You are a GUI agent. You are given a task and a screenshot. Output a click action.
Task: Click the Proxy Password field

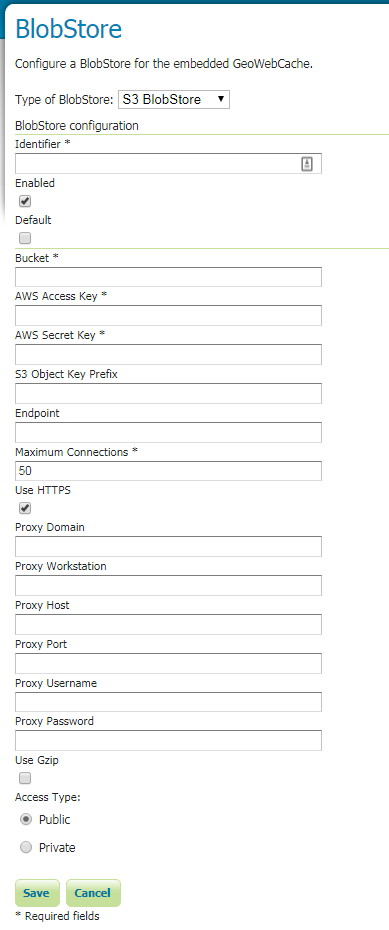tap(168, 741)
